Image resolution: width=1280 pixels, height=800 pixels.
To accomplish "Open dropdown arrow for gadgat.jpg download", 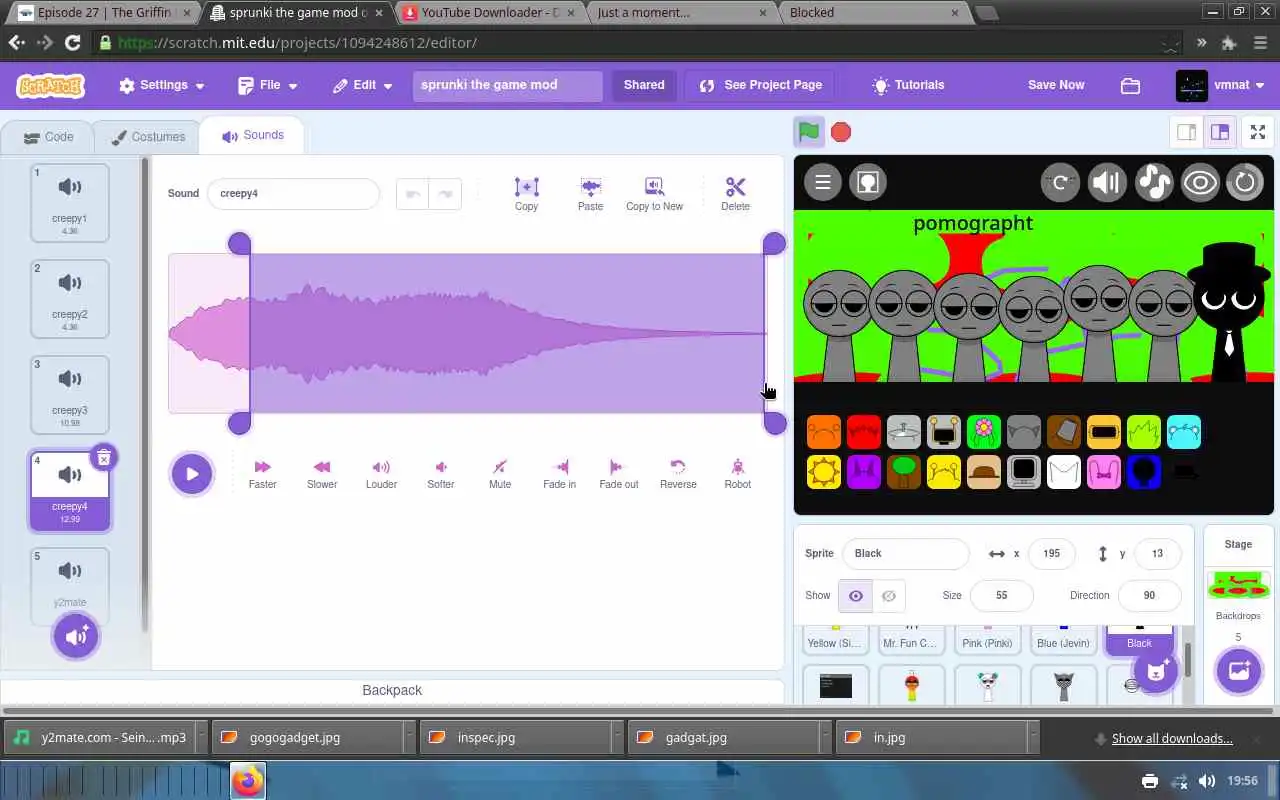I will click(826, 738).
